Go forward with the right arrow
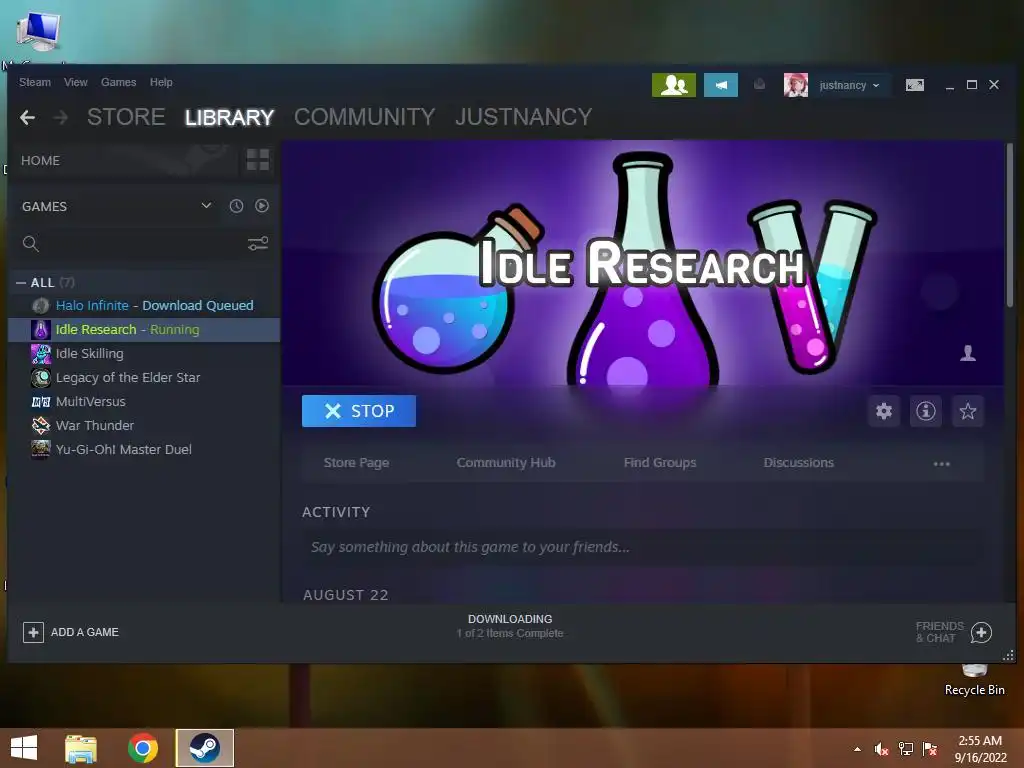1024x768 pixels. 61,118
